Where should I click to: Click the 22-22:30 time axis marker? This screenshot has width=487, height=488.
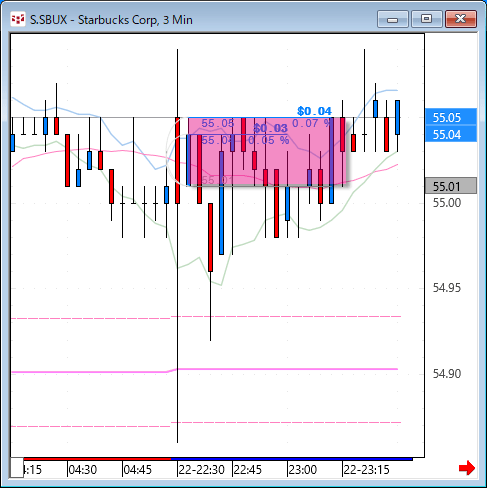201,470
